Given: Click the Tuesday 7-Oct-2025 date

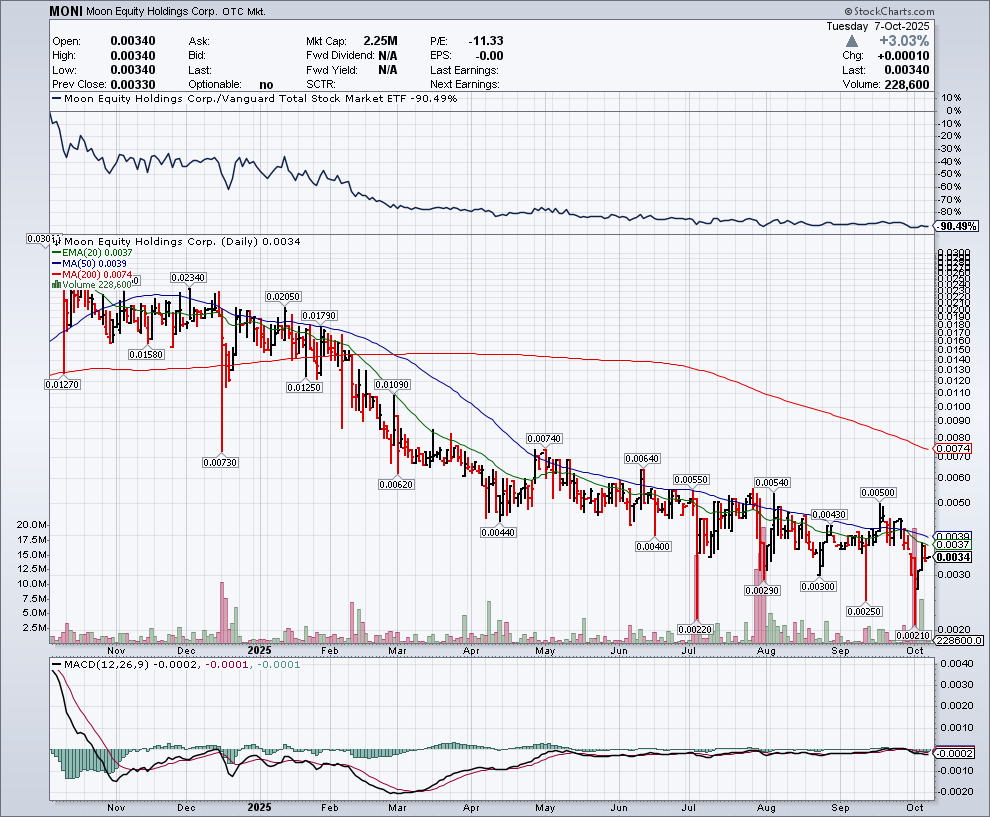Looking at the screenshot, I should [x=878, y=26].
